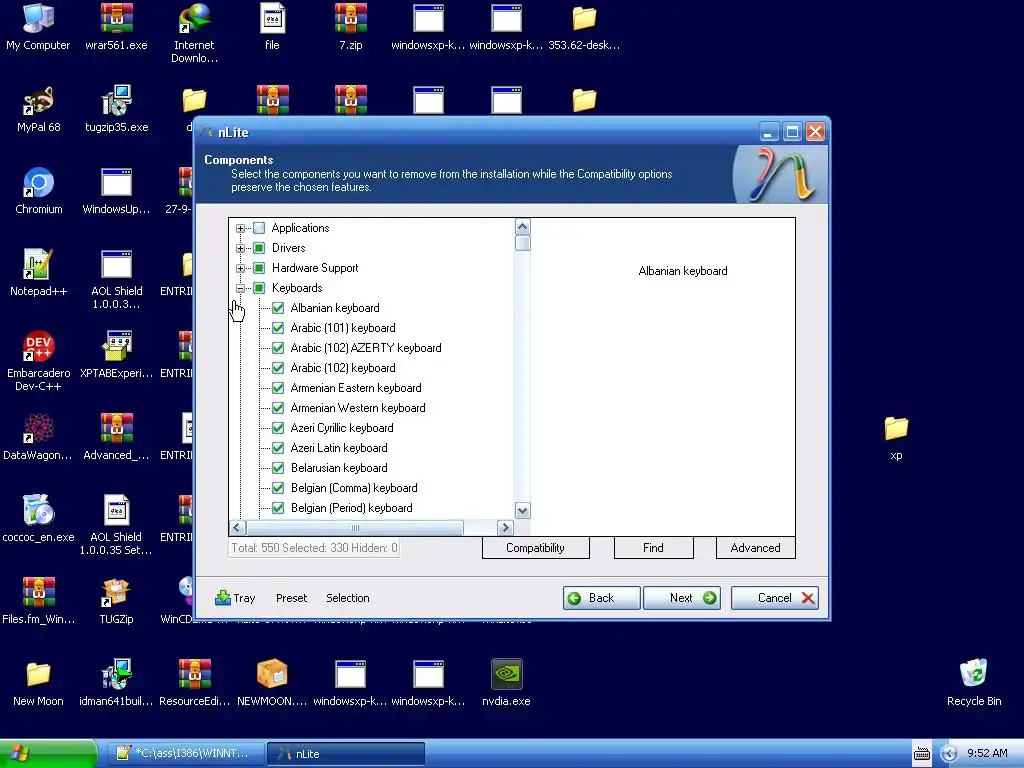Uncheck Albanian keyboard checkbox
This screenshot has width=1024, height=768.
pyautogui.click(x=278, y=308)
